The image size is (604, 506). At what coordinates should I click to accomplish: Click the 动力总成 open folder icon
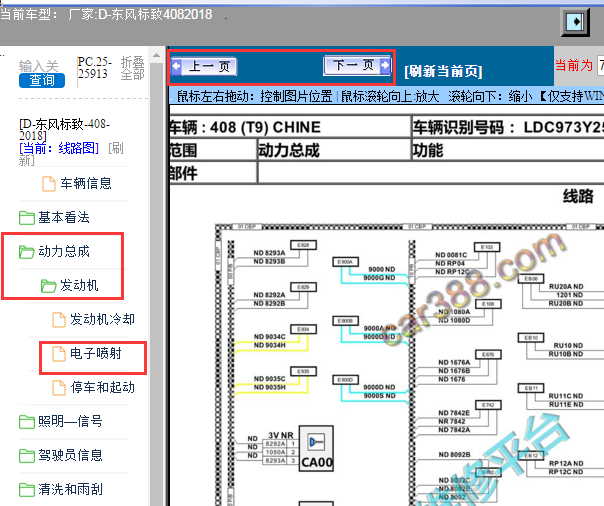click(27, 252)
